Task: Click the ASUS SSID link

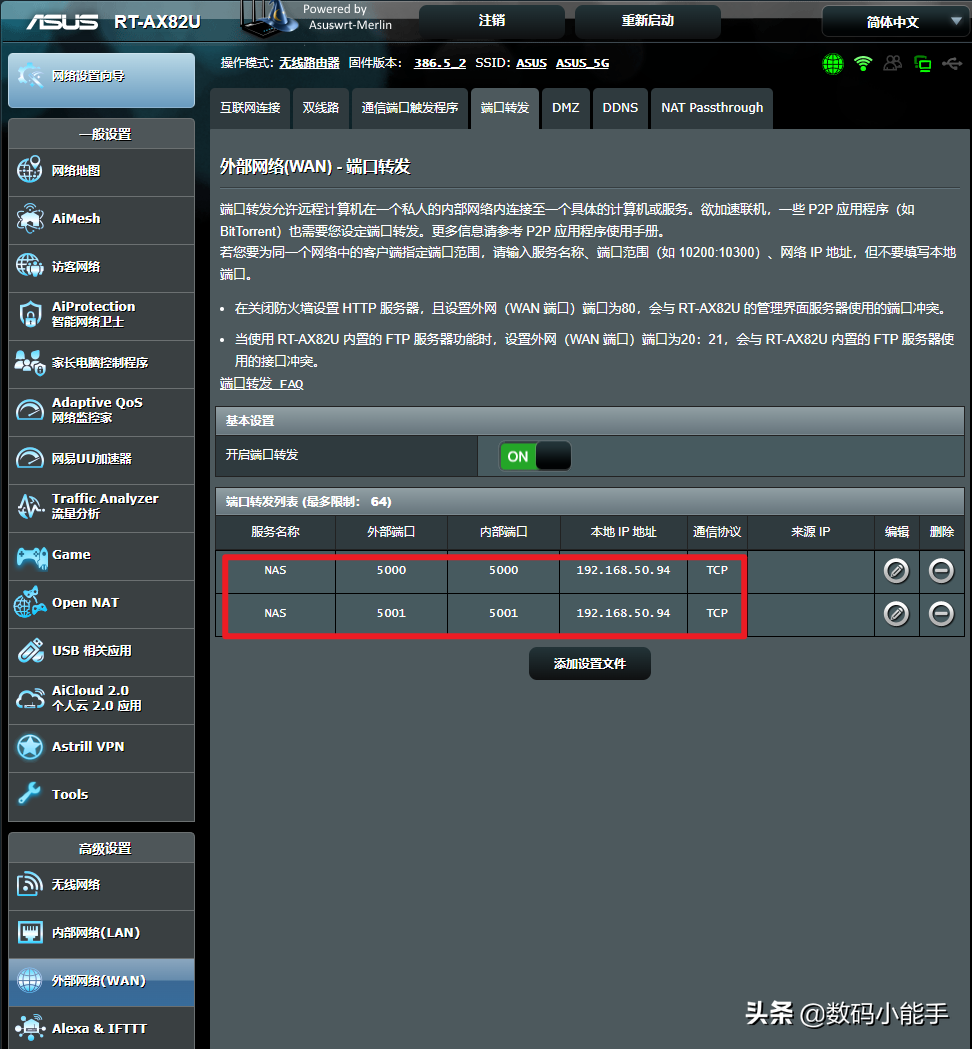Action: tap(531, 63)
